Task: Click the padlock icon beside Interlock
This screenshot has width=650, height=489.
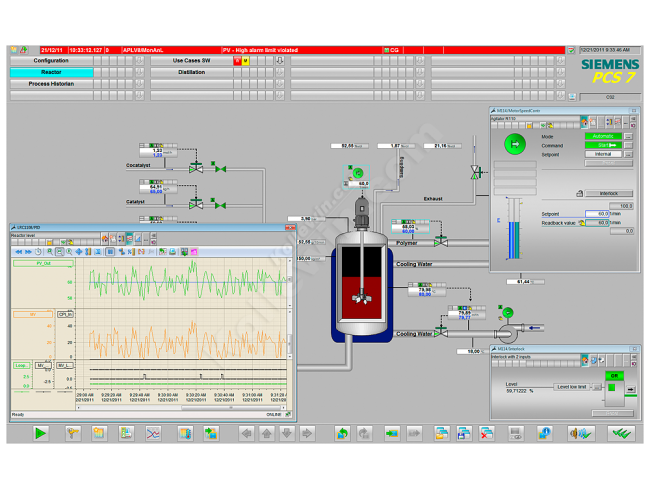Action: [x=579, y=193]
